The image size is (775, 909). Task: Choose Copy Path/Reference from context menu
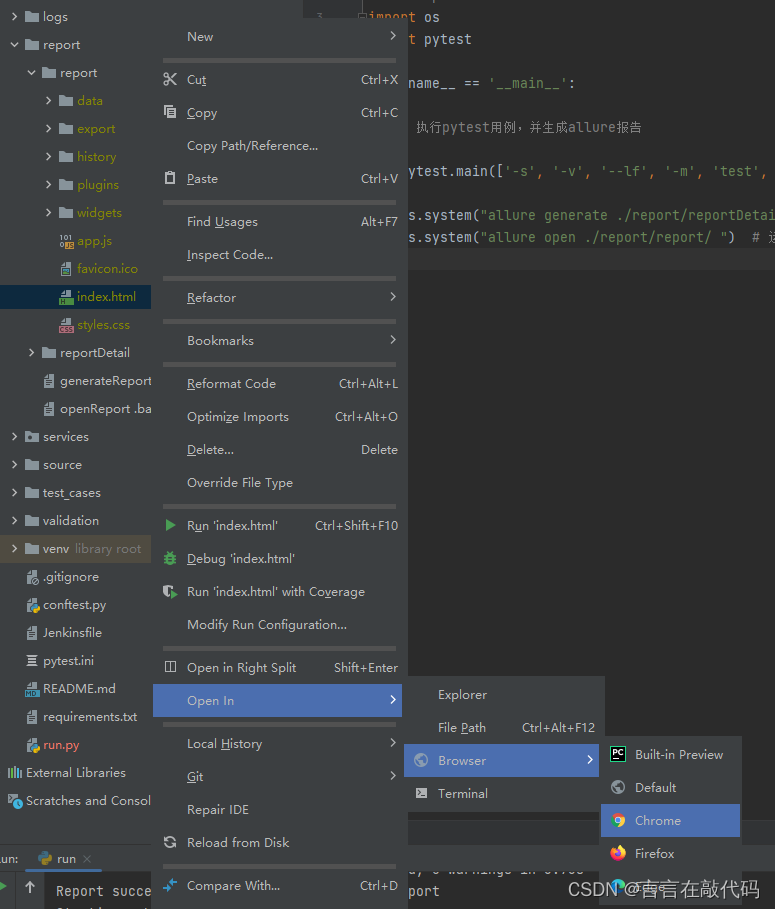click(278, 146)
